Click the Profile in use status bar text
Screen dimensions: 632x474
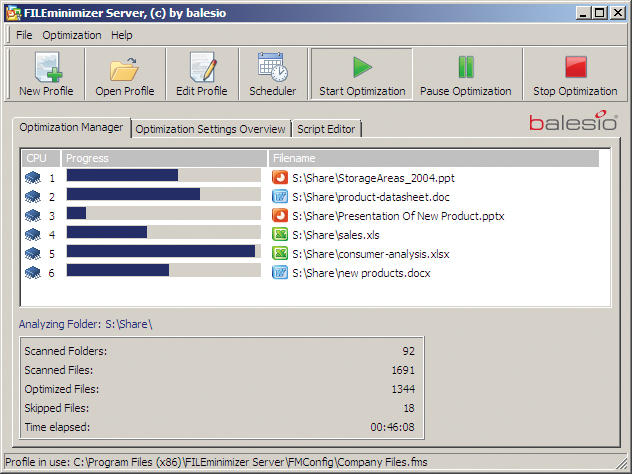[x=216, y=462]
